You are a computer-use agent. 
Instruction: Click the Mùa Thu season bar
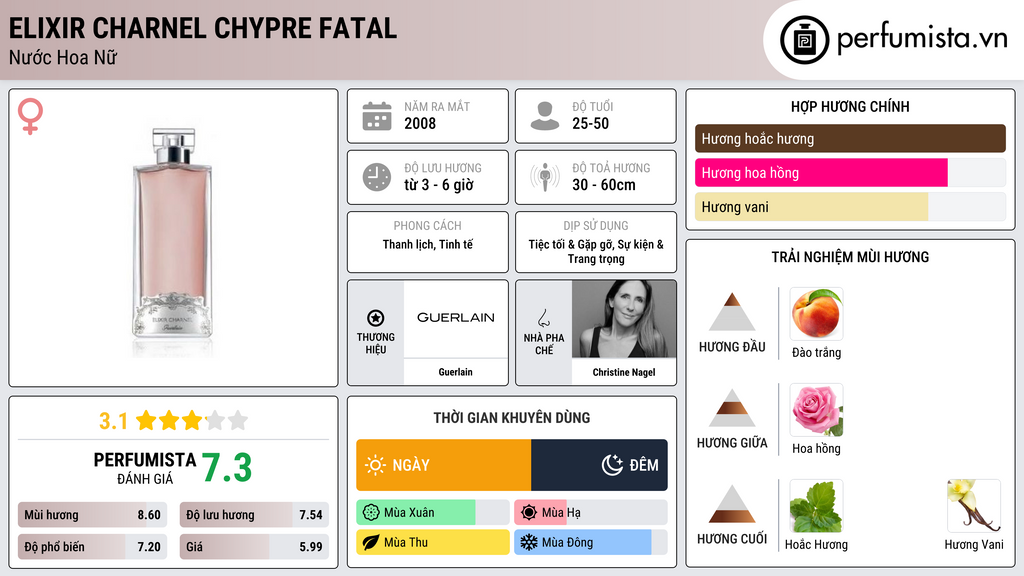432,542
